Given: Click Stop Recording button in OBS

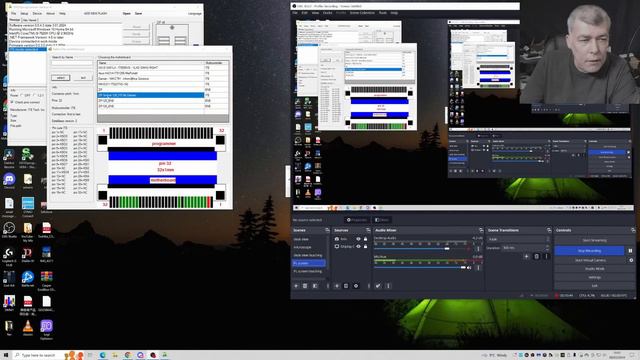Looking at the screenshot, I should tap(589, 251).
